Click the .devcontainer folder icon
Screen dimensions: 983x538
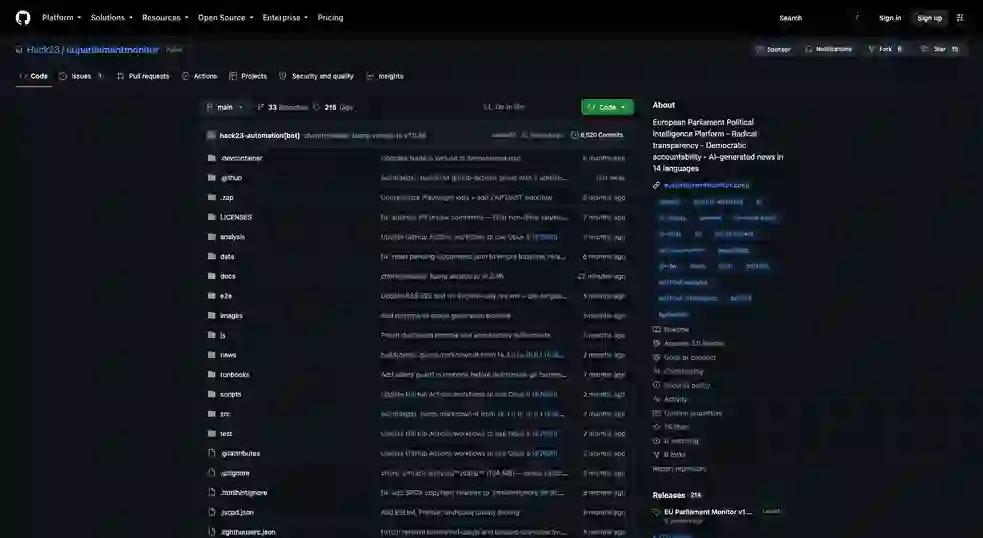point(211,158)
